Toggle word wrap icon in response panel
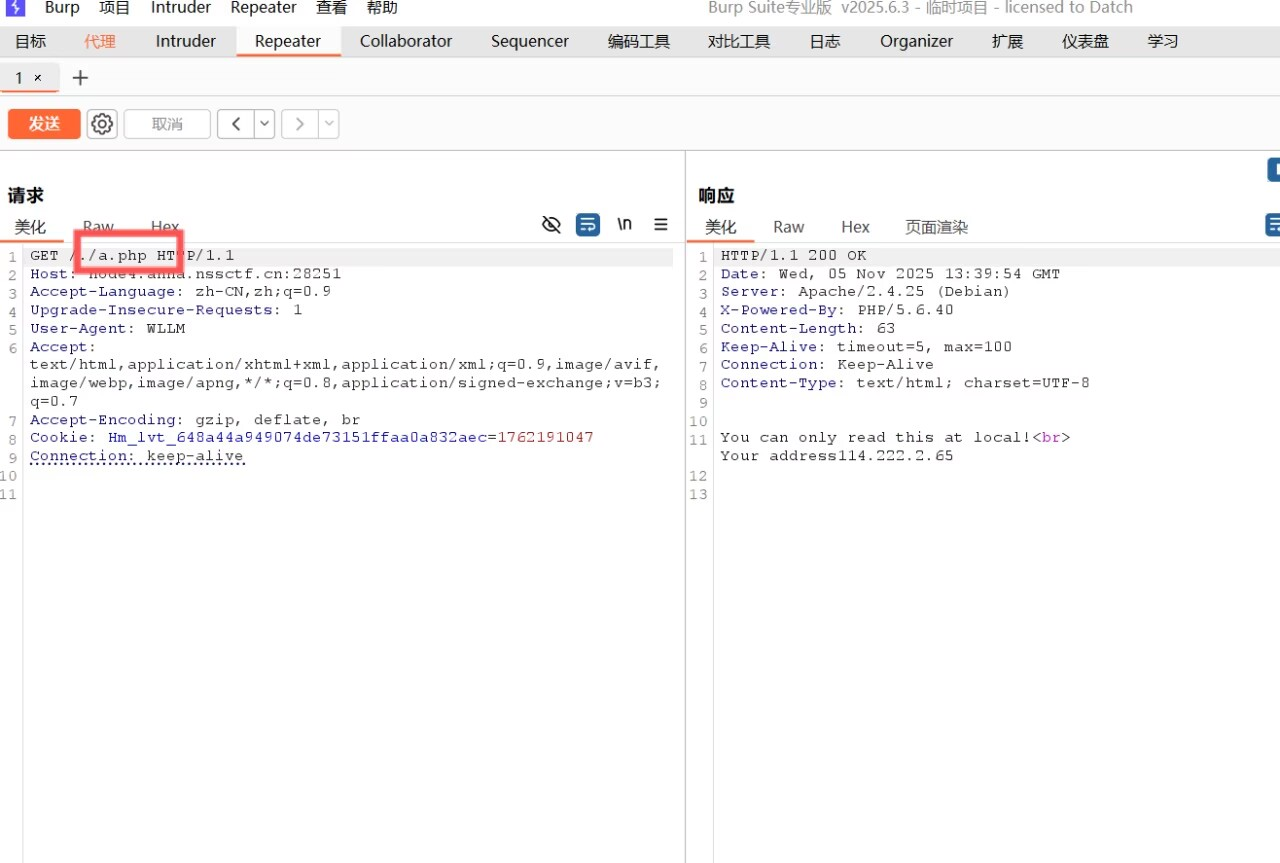1280x863 pixels. (1273, 225)
